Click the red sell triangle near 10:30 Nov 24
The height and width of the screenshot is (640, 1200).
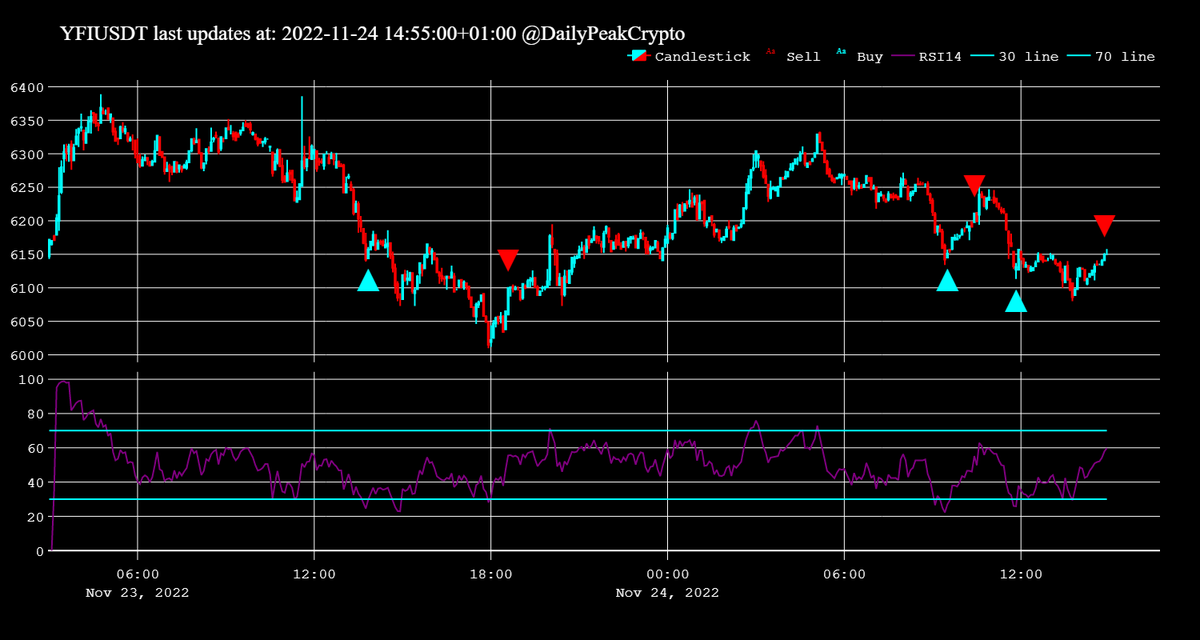point(975,185)
